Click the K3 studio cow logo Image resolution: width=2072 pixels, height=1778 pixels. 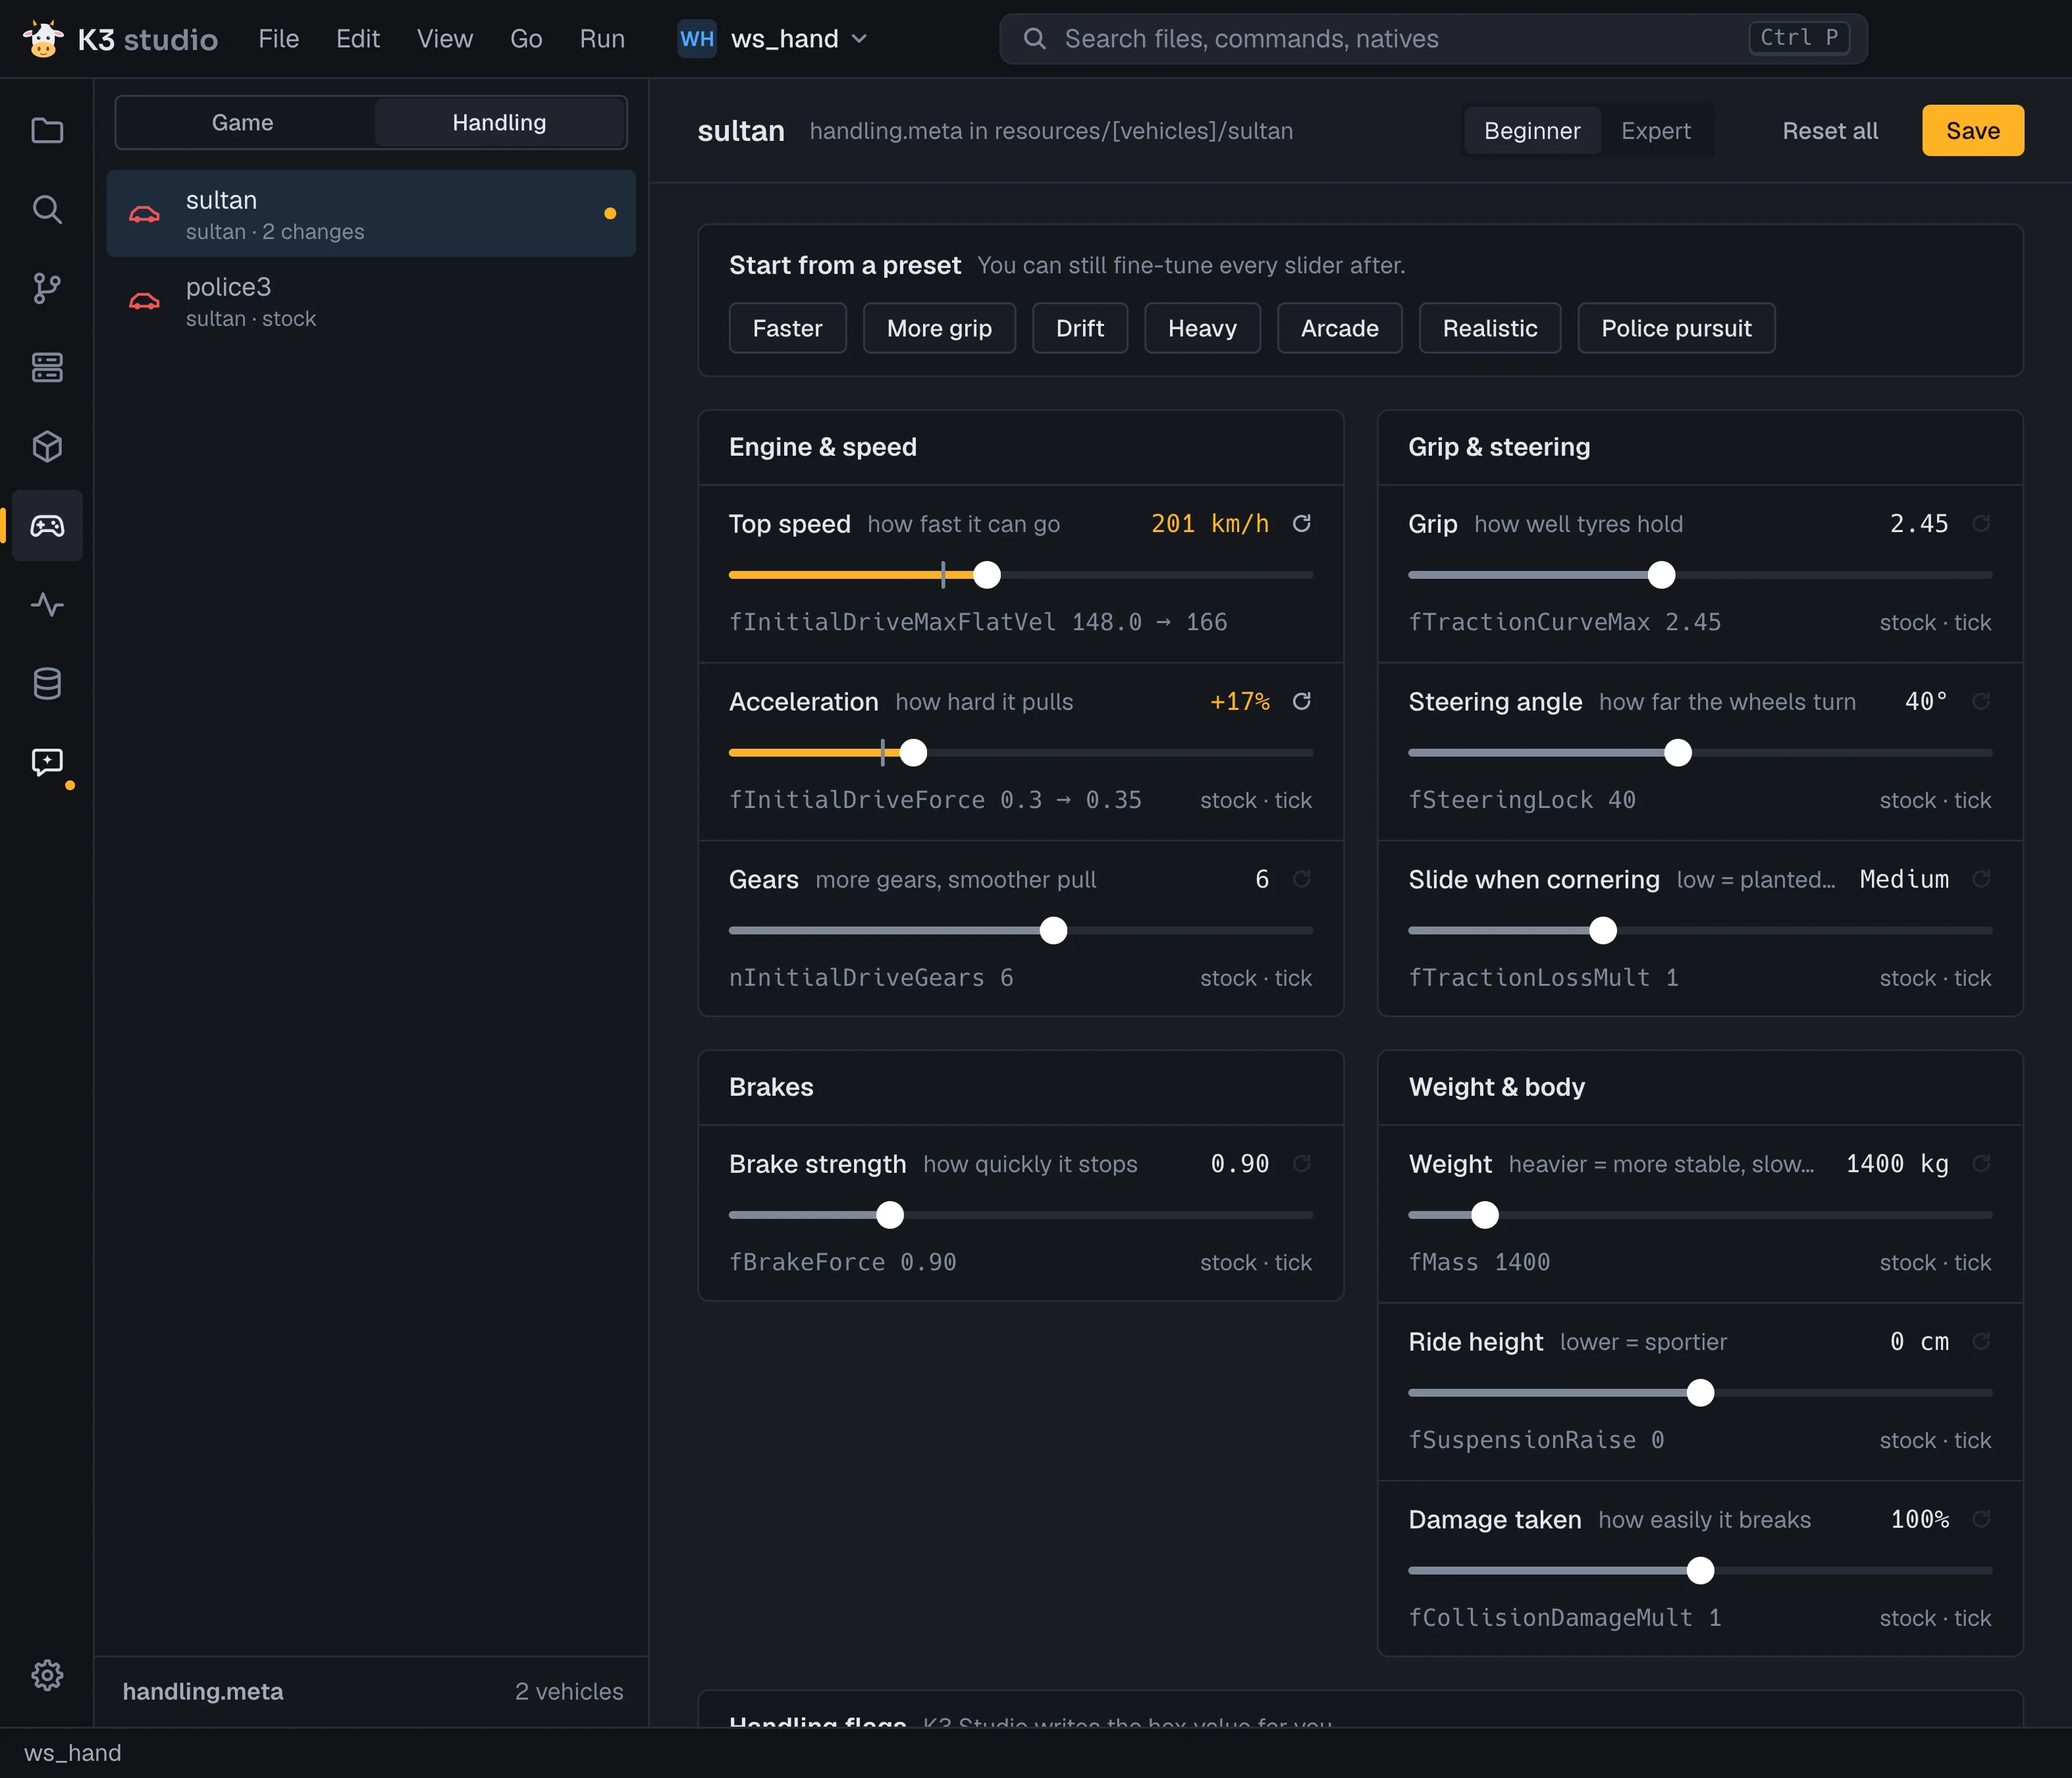[x=44, y=39]
